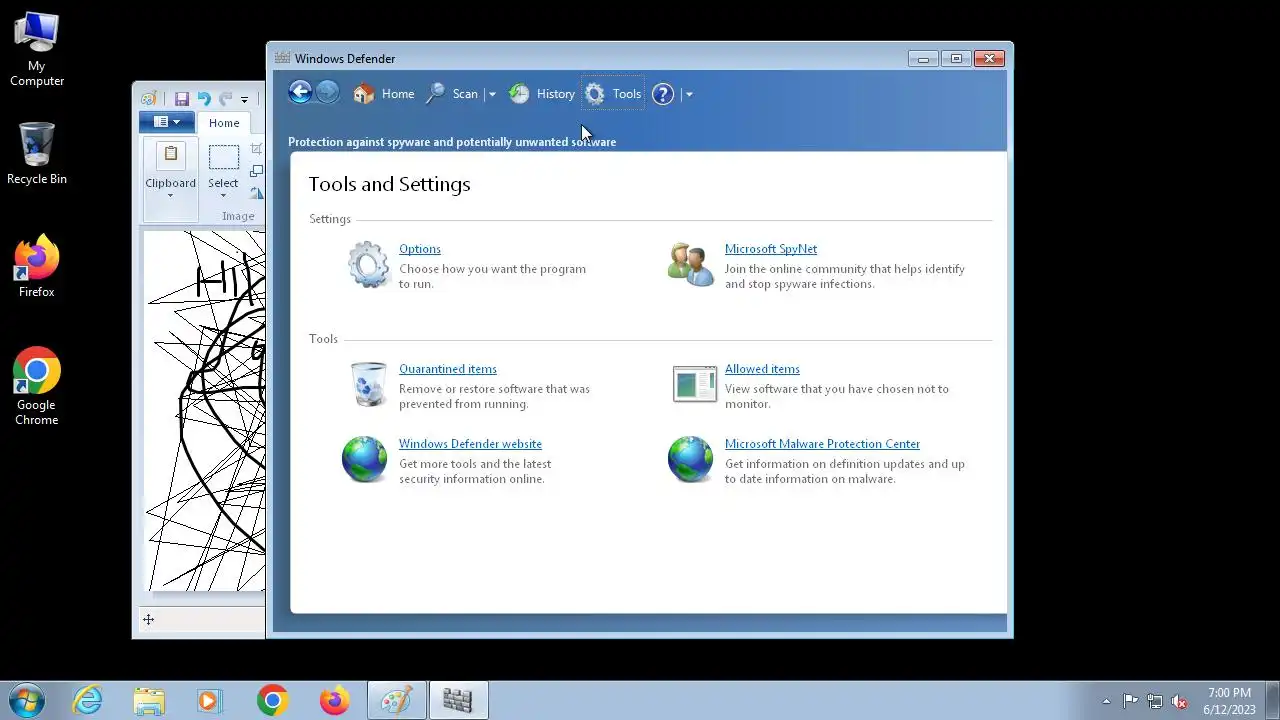Open the Paint application menu button
The height and width of the screenshot is (720, 1280).
click(x=167, y=122)
